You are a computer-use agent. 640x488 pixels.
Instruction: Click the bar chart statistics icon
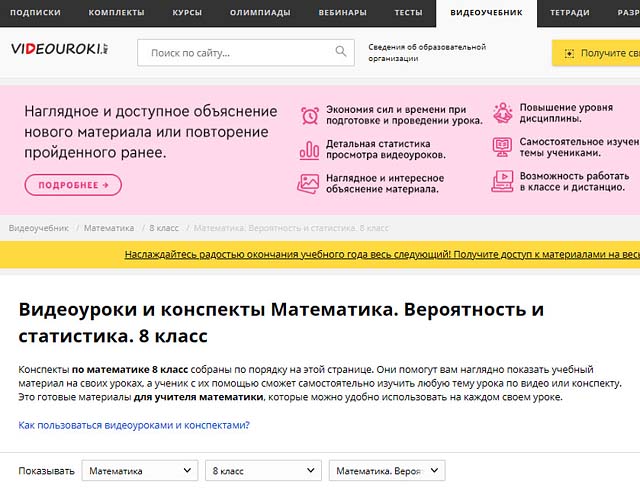pos(309,150)
